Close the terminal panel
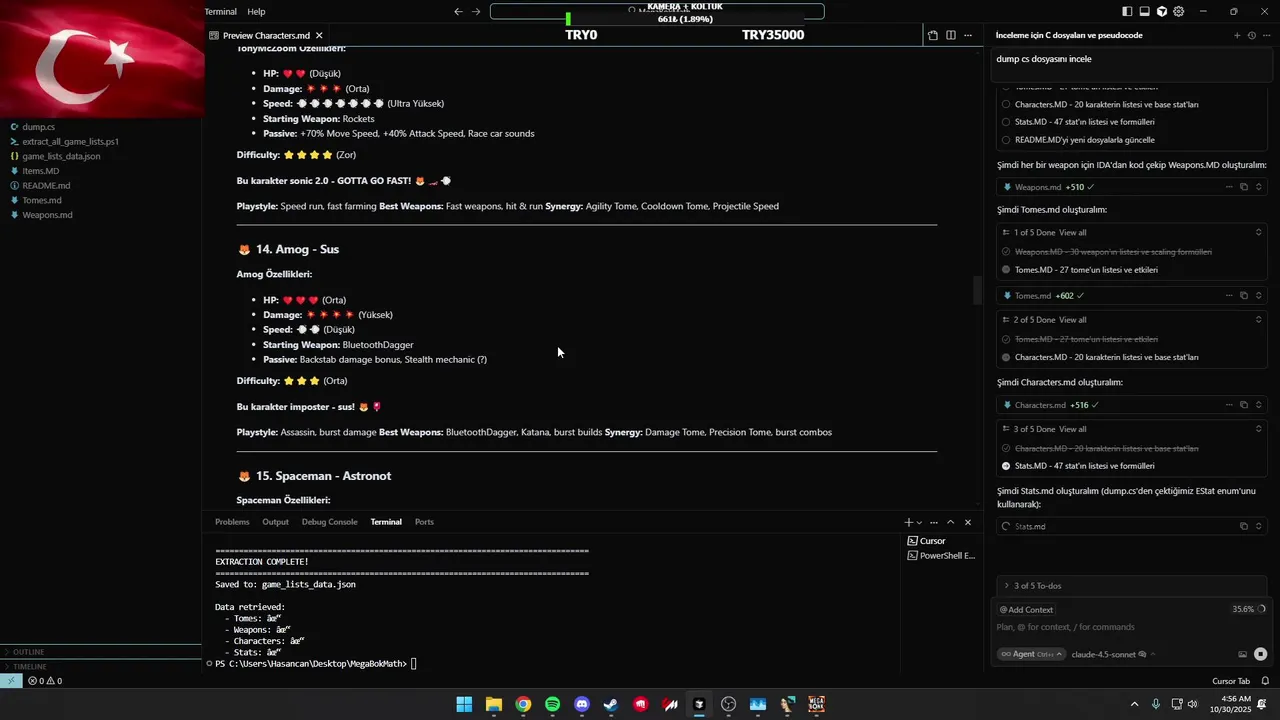The image size is (1280, 720). coord(967,522)
